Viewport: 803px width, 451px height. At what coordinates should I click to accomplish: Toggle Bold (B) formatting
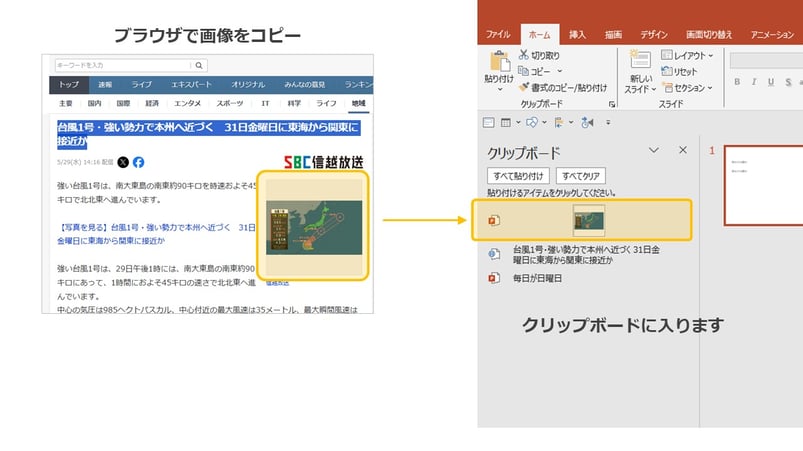coord(737,82)
